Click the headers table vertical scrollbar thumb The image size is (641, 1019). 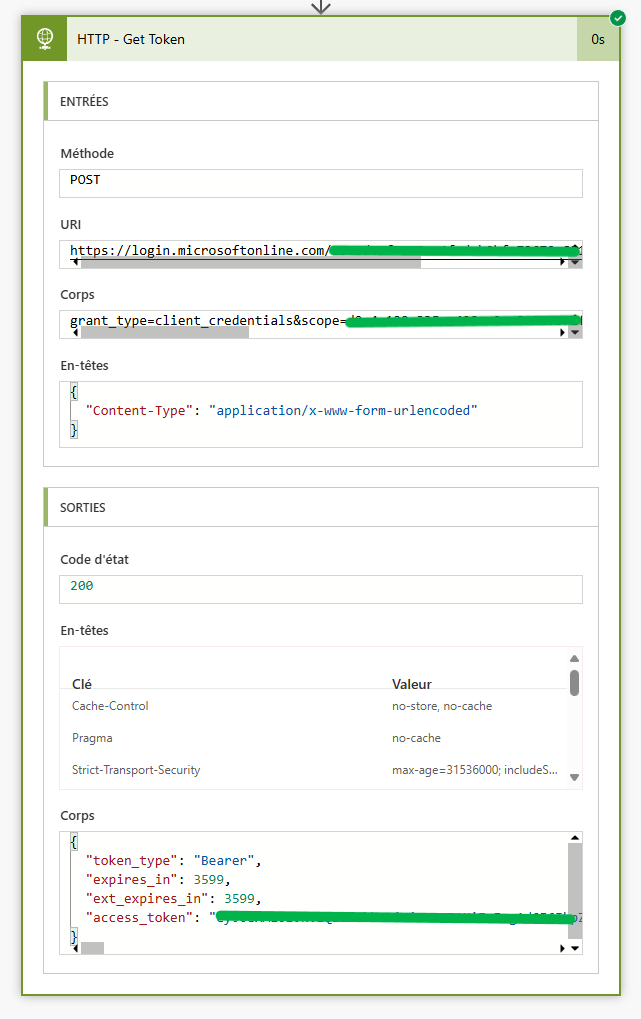click(x=574, y=682)
